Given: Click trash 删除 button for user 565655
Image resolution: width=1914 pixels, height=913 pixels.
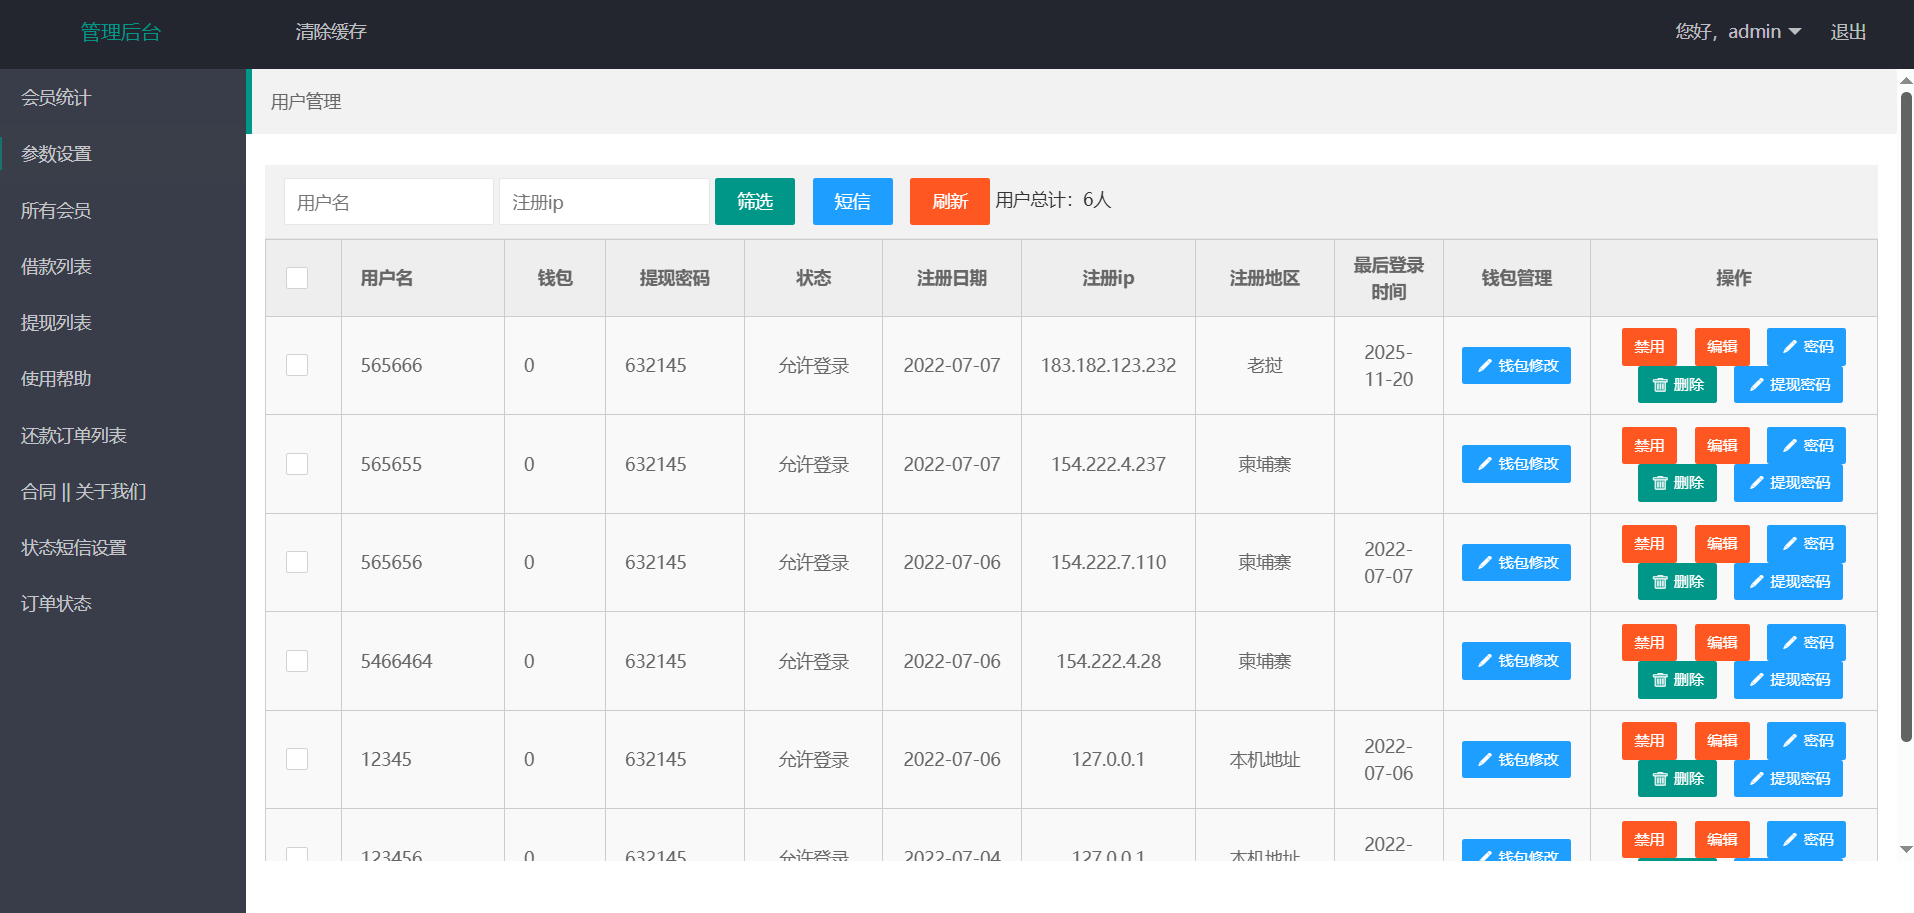Looking at the screenshot, I should [x=1677, y=483].
